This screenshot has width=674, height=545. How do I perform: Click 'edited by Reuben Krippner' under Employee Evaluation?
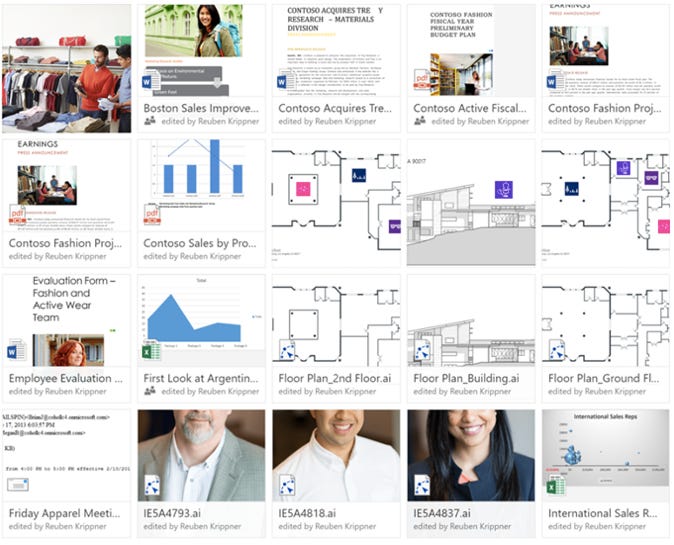click(58, 391)
